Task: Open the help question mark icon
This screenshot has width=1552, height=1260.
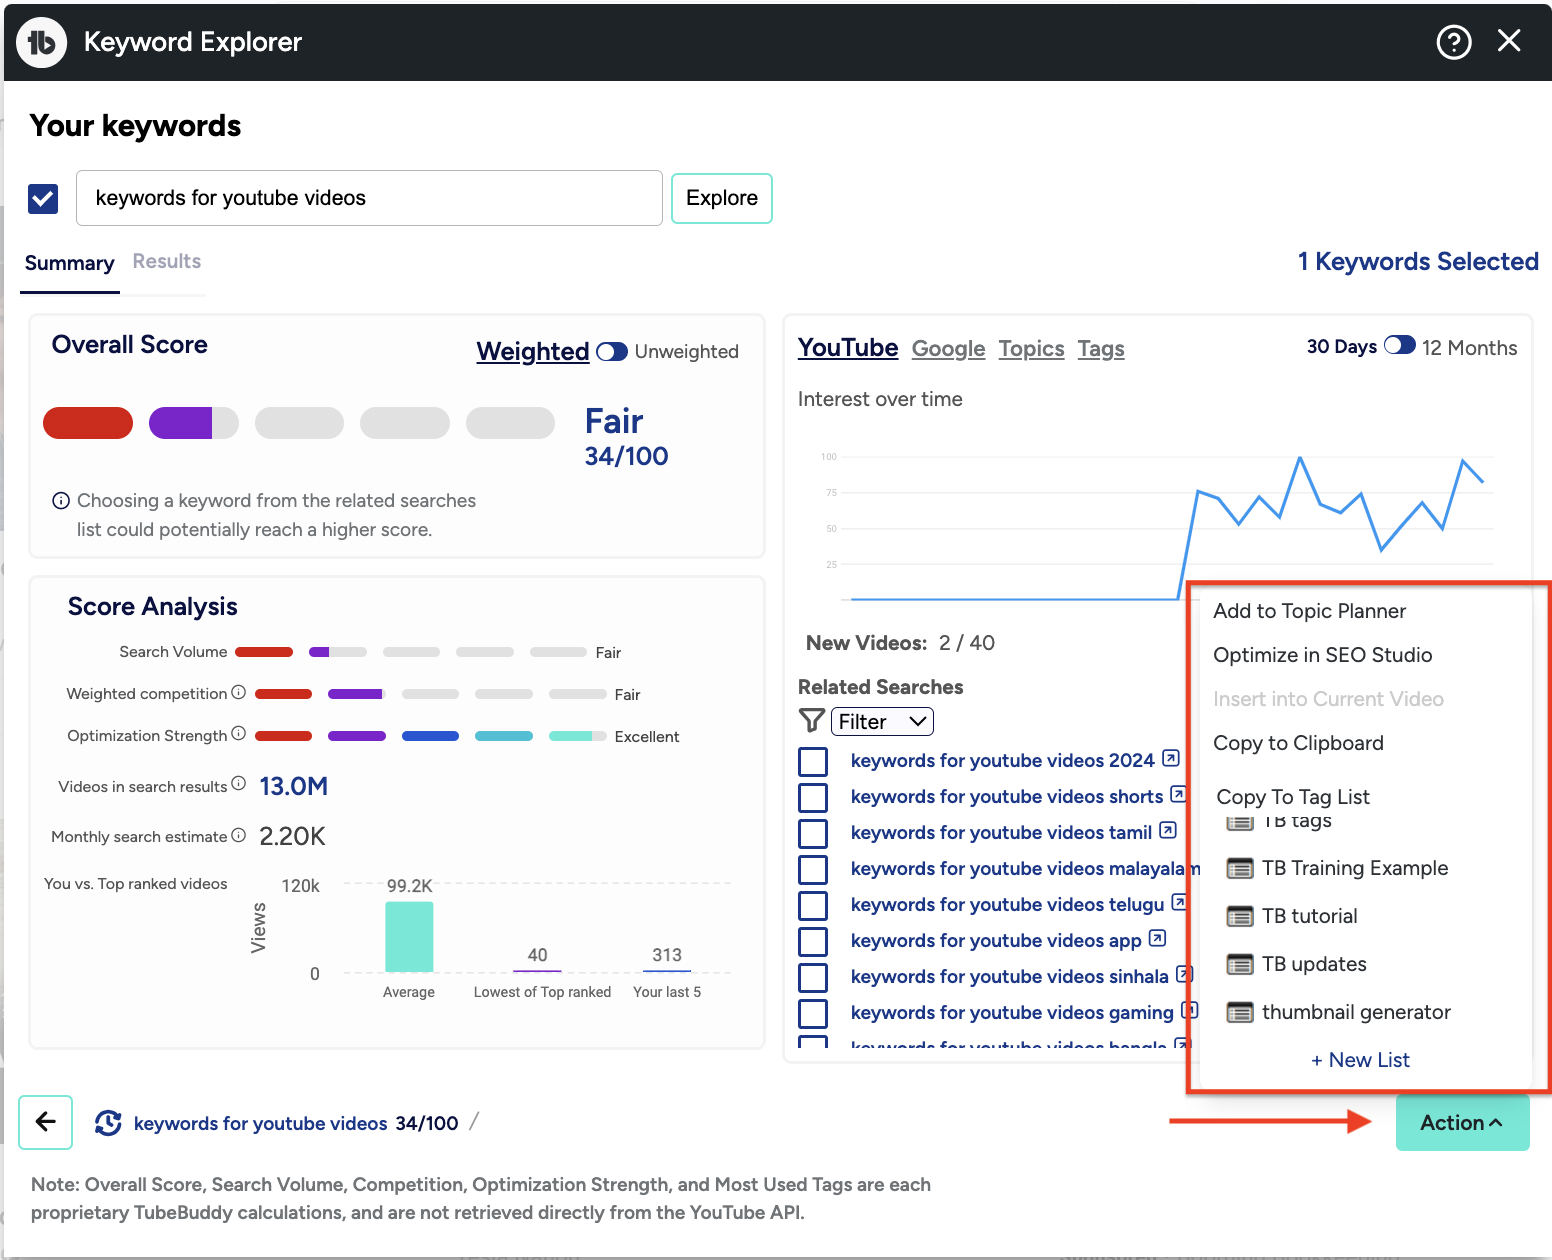Action: coord(1453,42)
